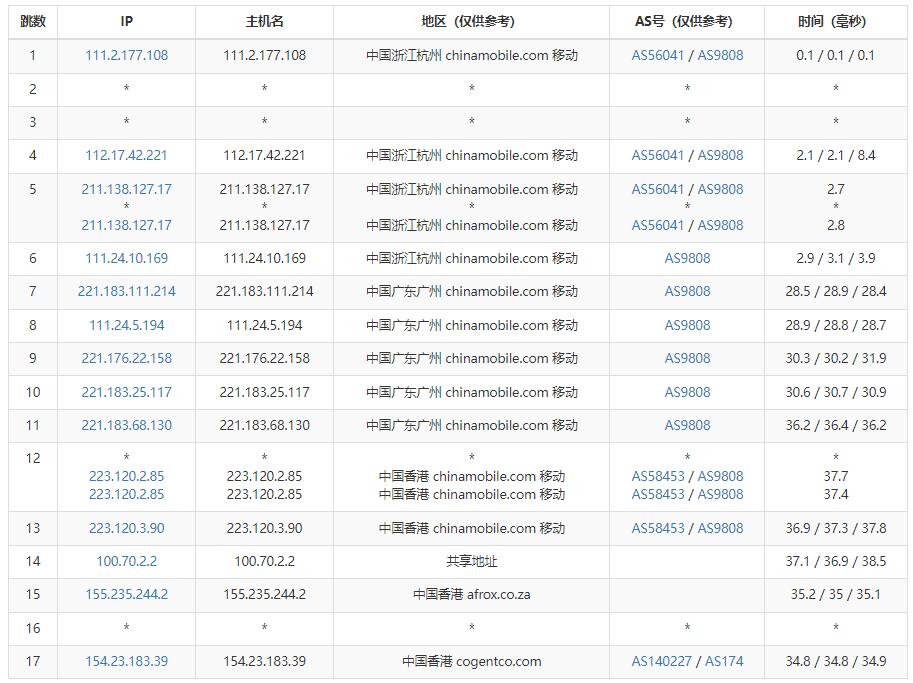The image size is (913, 683).
Task: Follow the AS9808 link in hop 7 row
Action: click(687, 291)
